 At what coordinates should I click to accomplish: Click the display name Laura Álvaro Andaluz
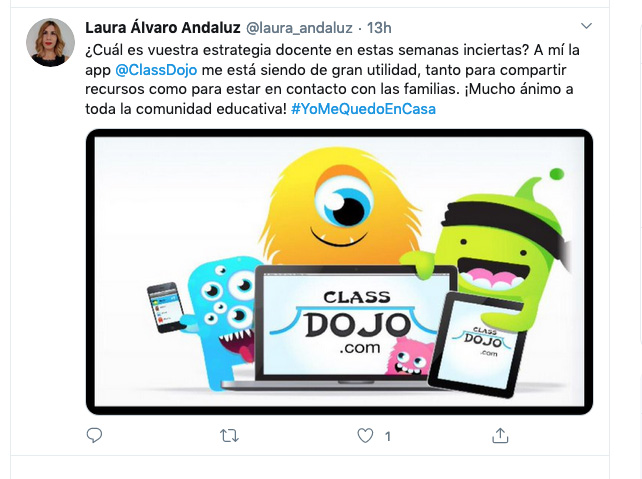point(163,28)
